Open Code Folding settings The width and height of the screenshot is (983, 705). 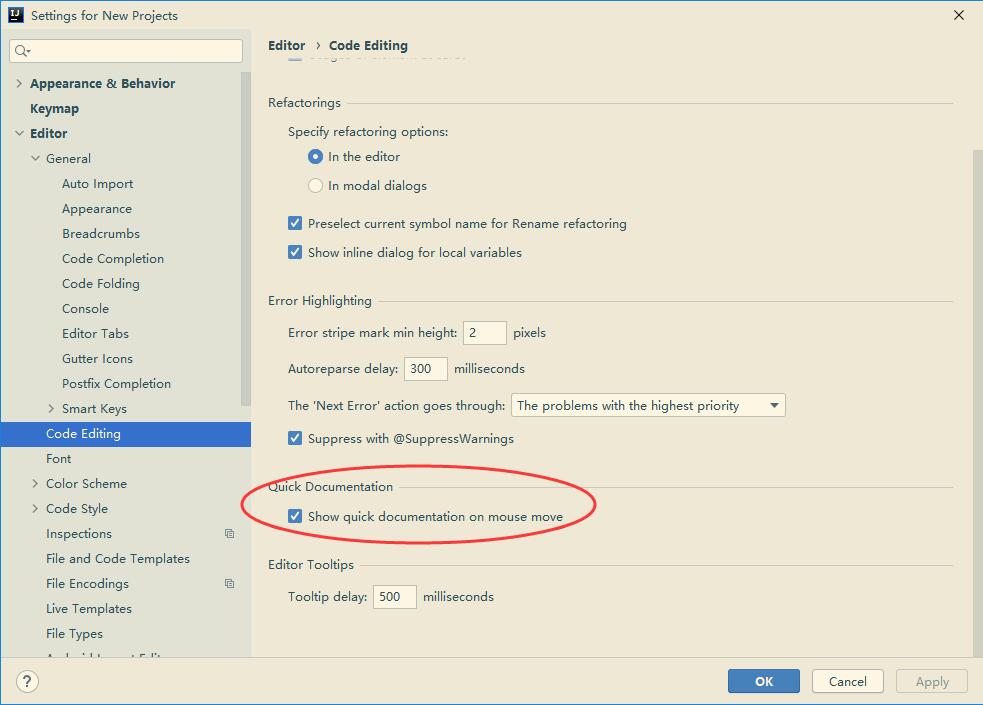(101, 284)
